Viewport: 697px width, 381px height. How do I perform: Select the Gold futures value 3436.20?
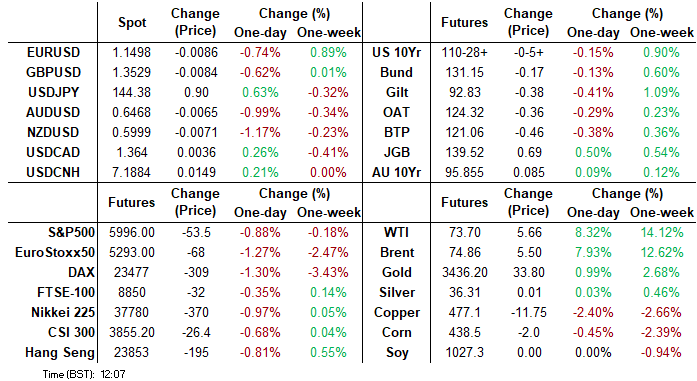pos(465,273)
